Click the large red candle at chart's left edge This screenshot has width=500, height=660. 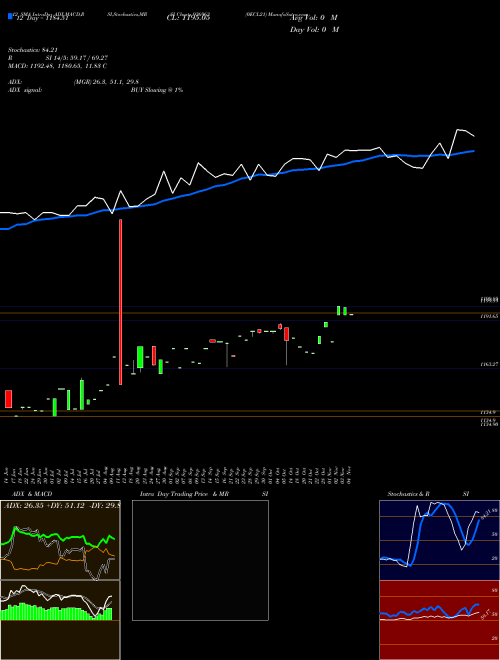[x=8, y=399]
